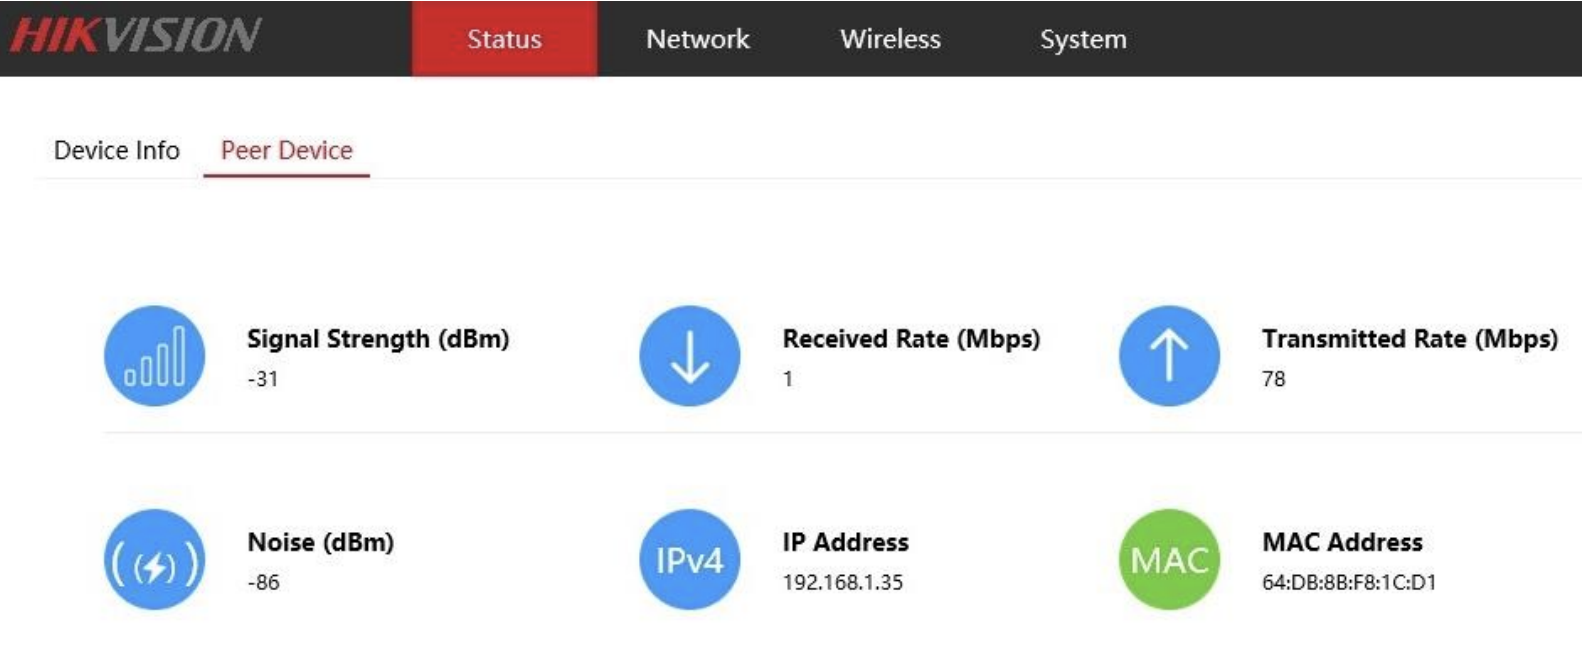
Task: Click the IP address 192.168.1.35
Action: (843, 582)
